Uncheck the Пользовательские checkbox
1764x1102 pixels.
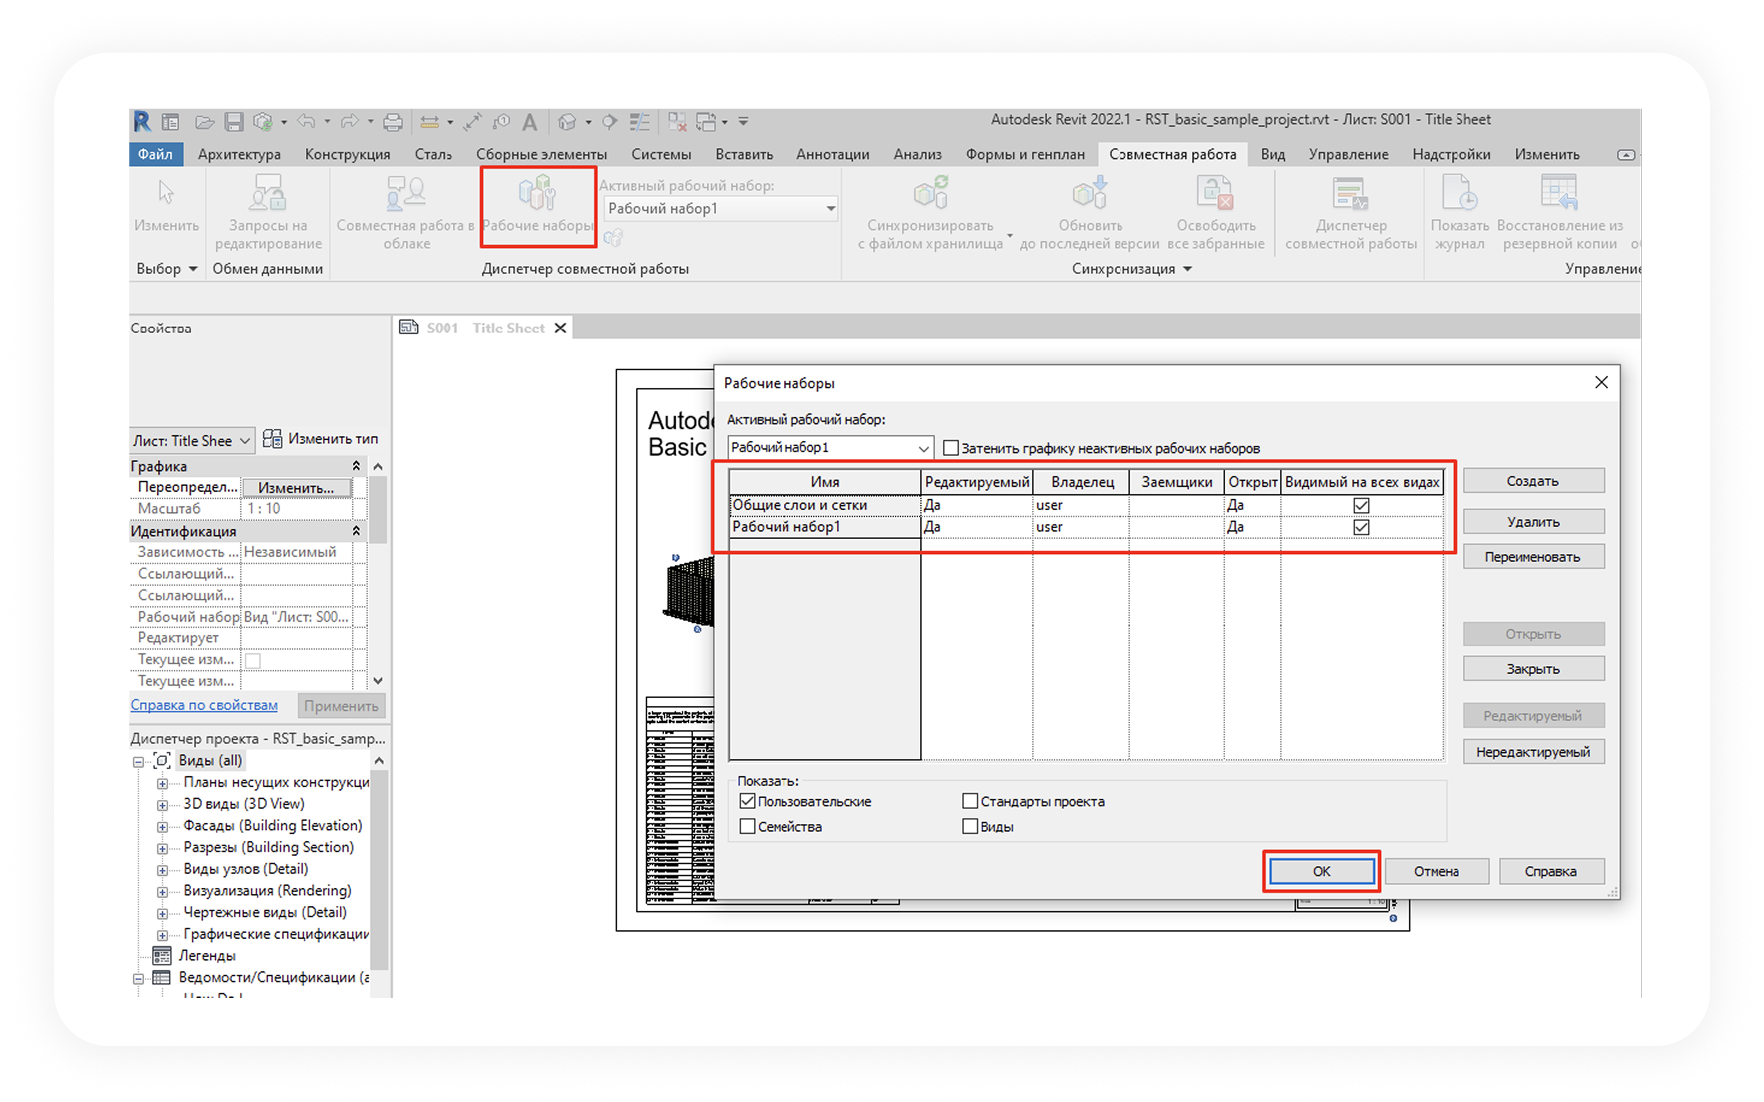point(748,801)
